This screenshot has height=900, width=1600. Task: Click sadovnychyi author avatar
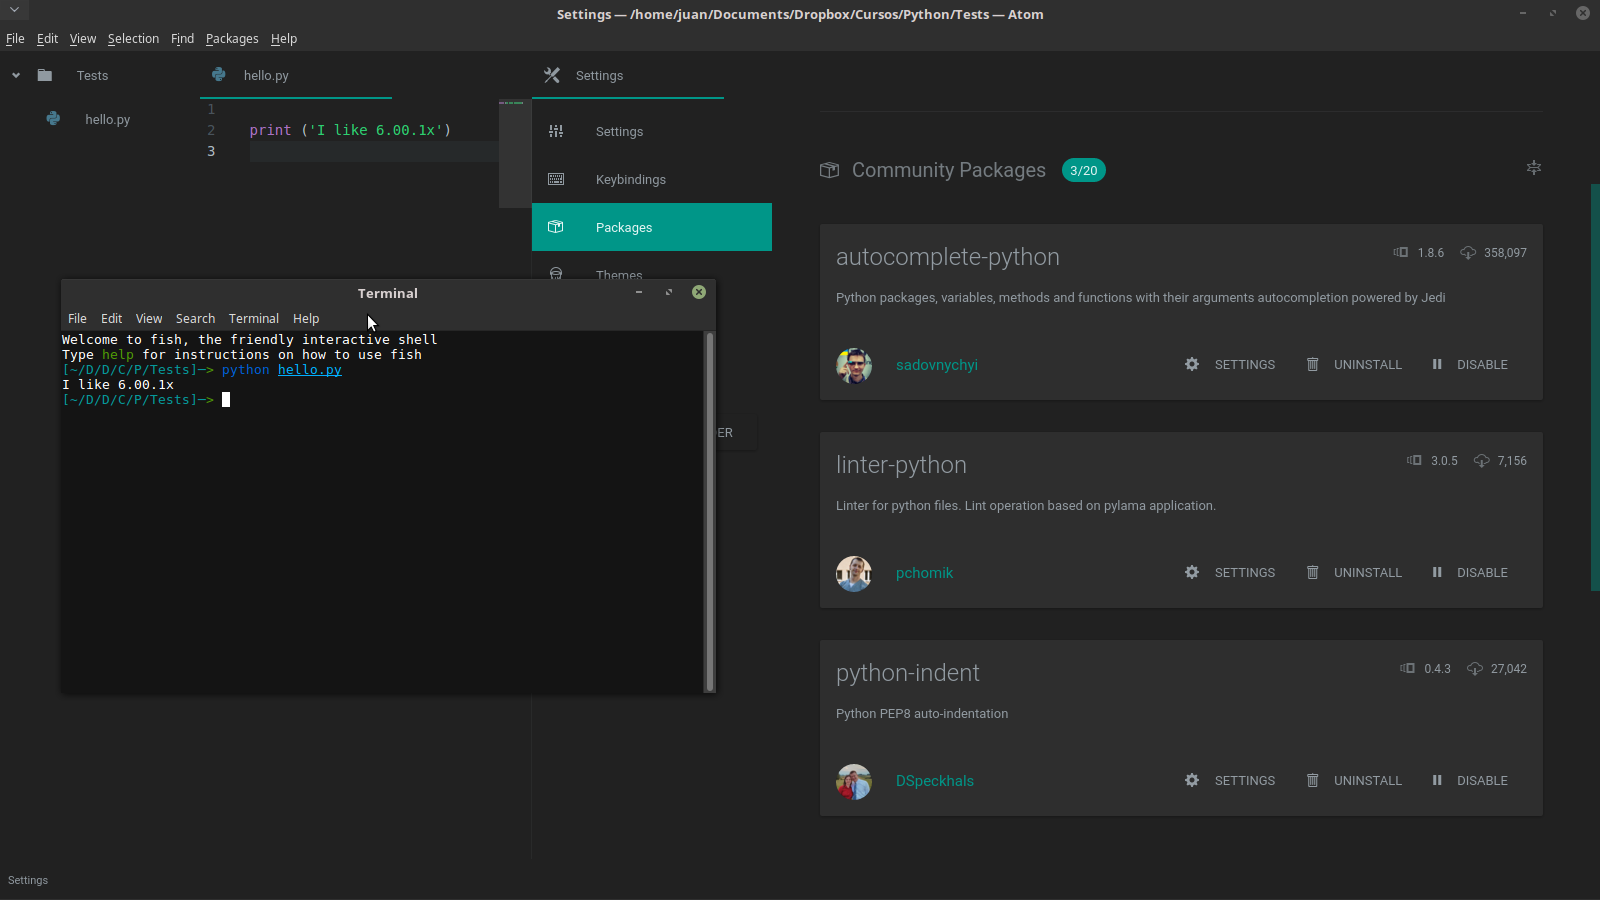coord(854,366)
